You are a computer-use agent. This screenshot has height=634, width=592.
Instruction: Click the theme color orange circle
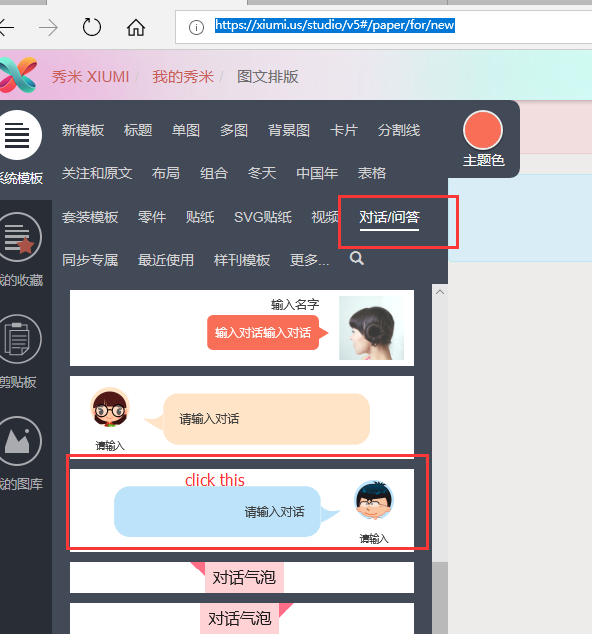coord(483,130)
